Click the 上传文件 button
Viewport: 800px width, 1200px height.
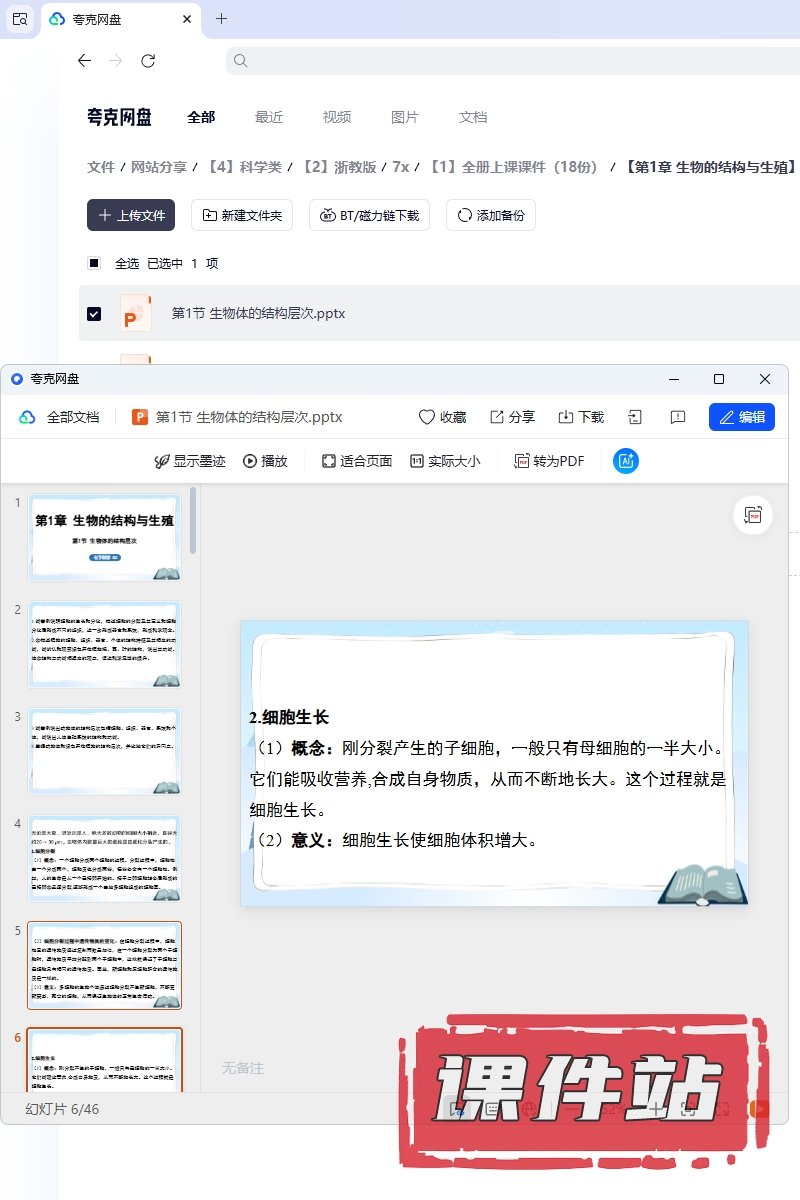click(131, 215)
